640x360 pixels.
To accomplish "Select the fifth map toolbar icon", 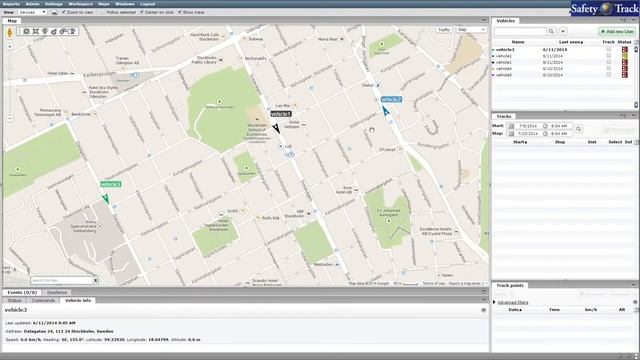I will (x=63, y=31).
